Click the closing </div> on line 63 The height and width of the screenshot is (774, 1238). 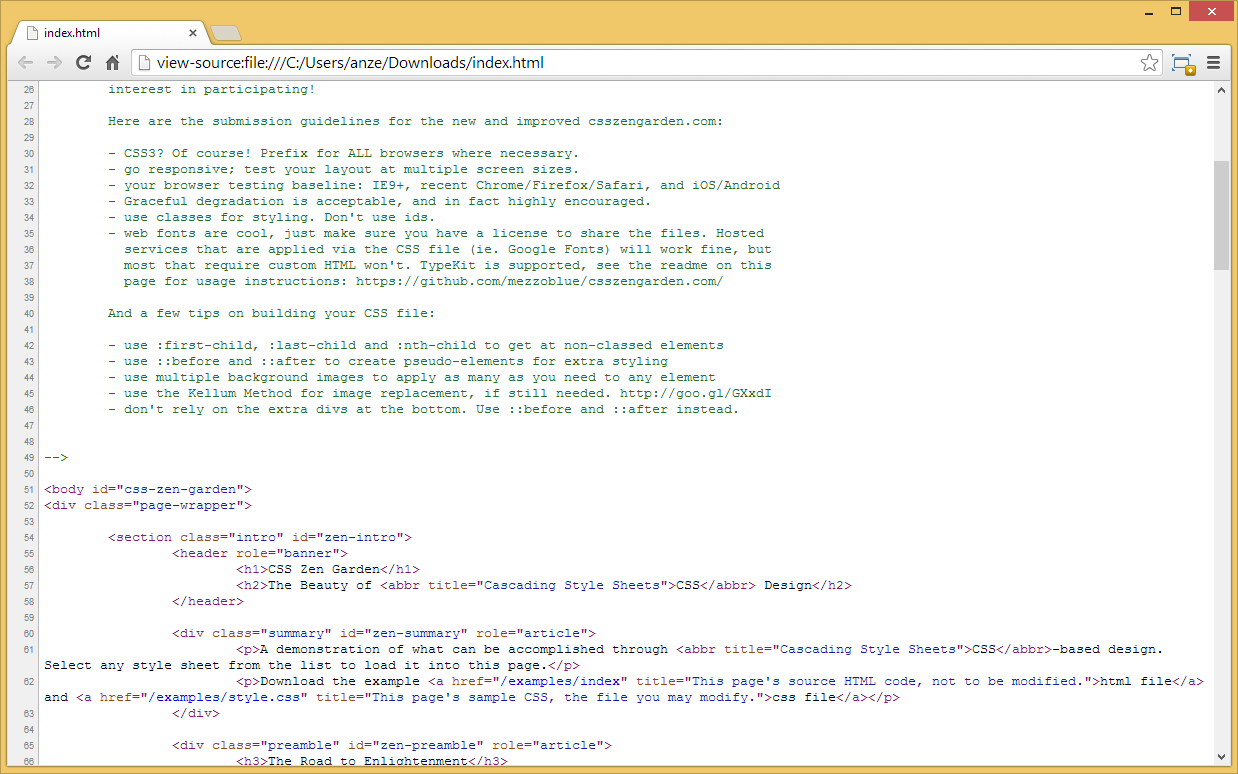196,714
